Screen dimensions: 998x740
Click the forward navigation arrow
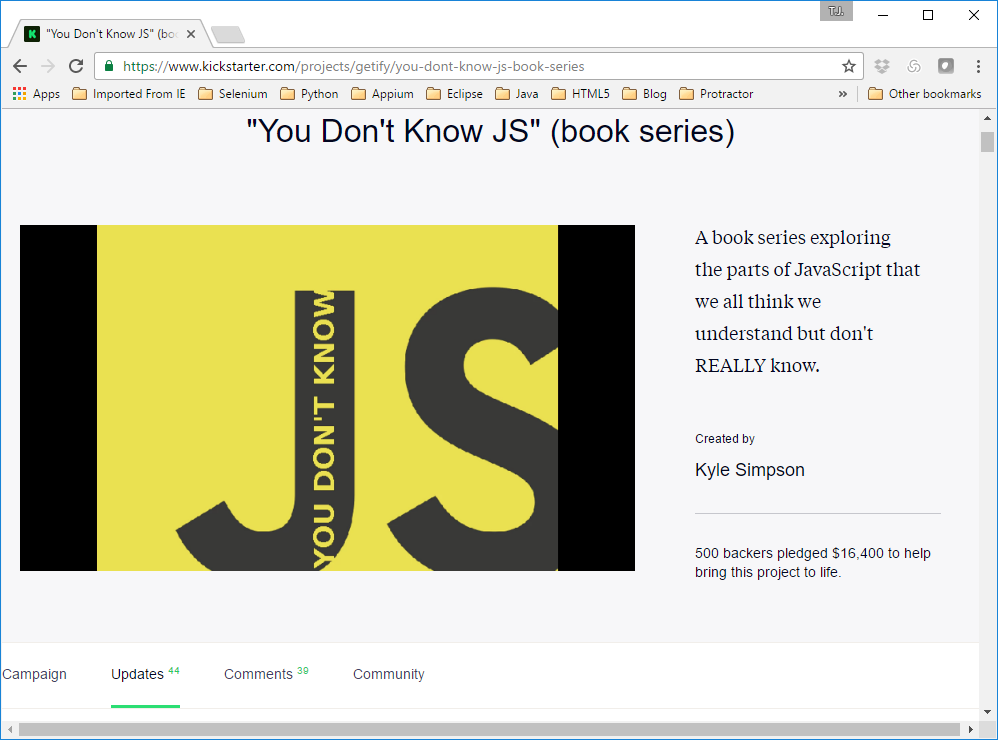click(x=47, y=66)
